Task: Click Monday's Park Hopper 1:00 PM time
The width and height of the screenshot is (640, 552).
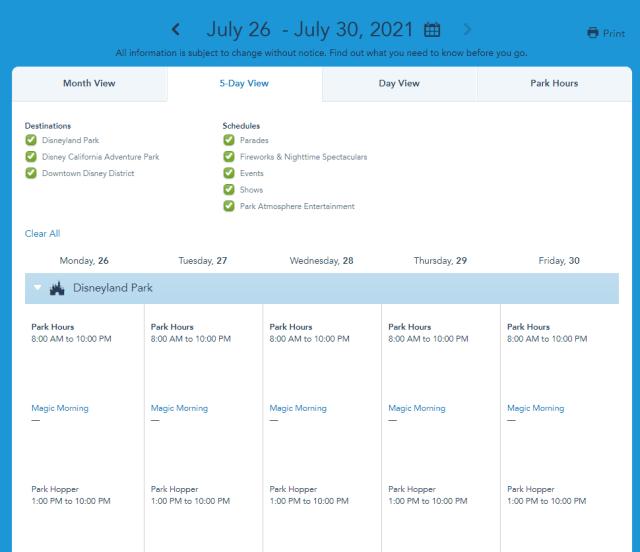Action: 71,501
